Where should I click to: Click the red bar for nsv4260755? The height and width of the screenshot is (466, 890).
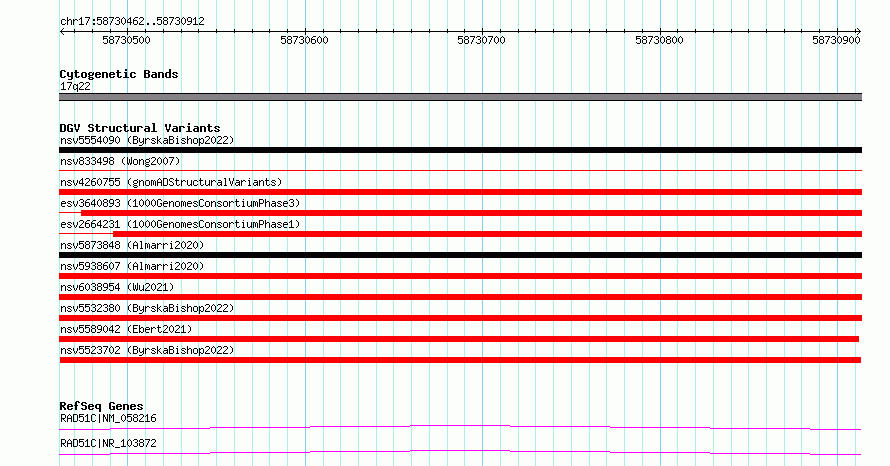[x=460, y=192]
